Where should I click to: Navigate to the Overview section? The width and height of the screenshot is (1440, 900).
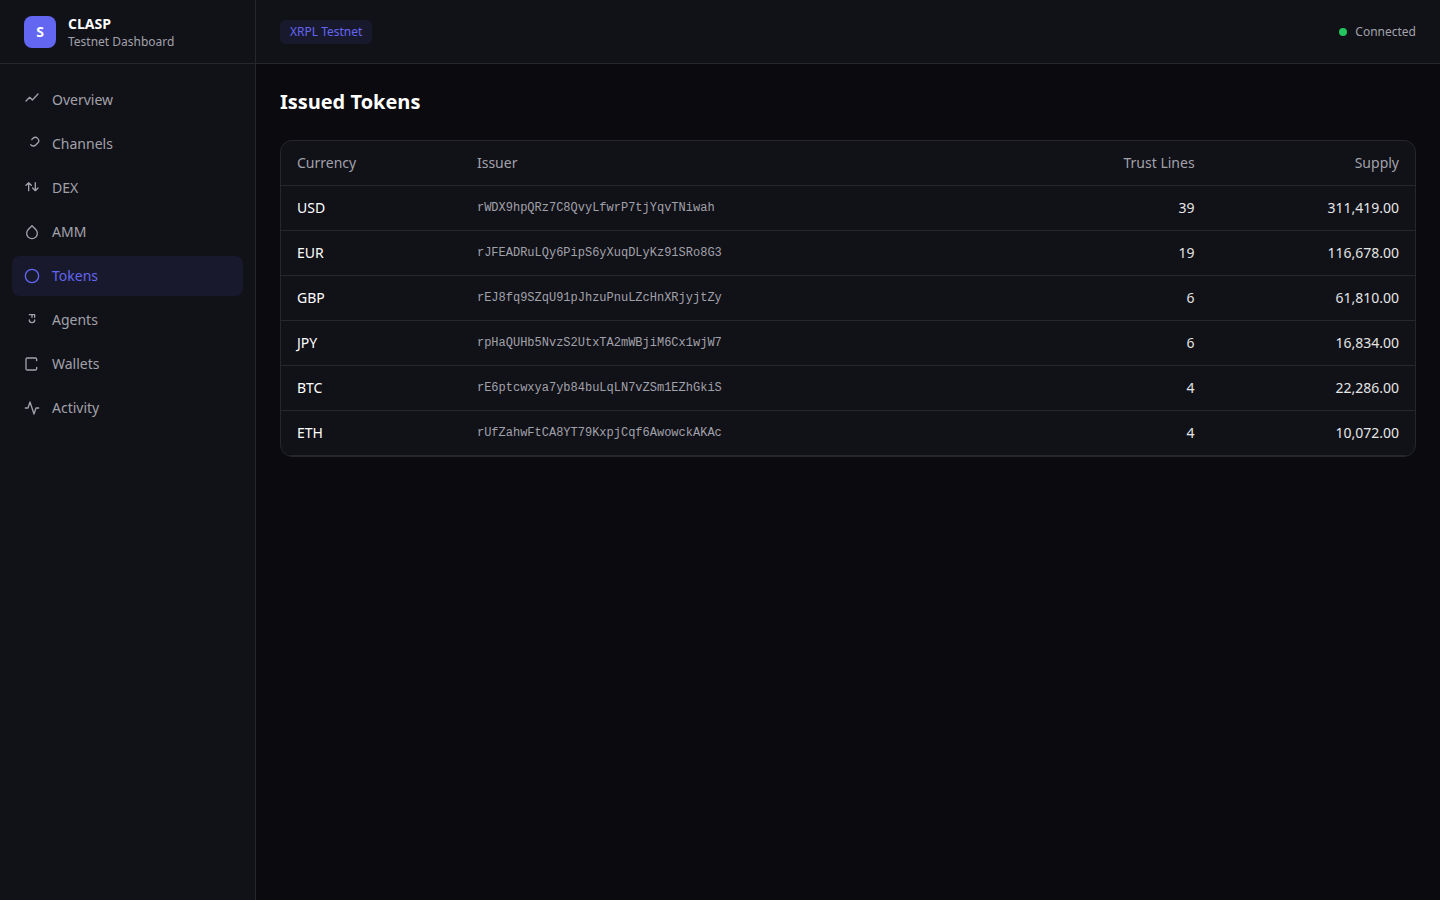pyautogui.click(x=82, y=99)
